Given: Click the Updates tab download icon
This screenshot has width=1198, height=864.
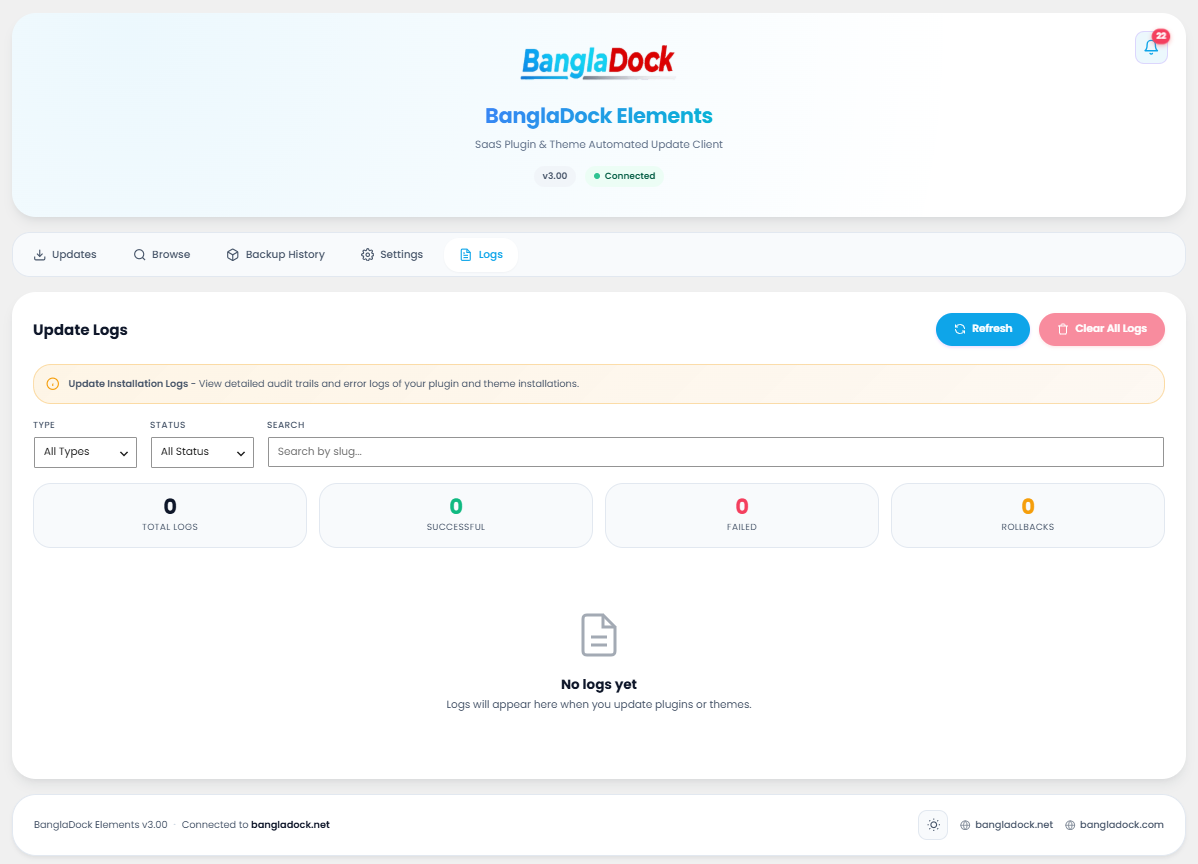Looking at the screenshot, I should click(40, 255).
